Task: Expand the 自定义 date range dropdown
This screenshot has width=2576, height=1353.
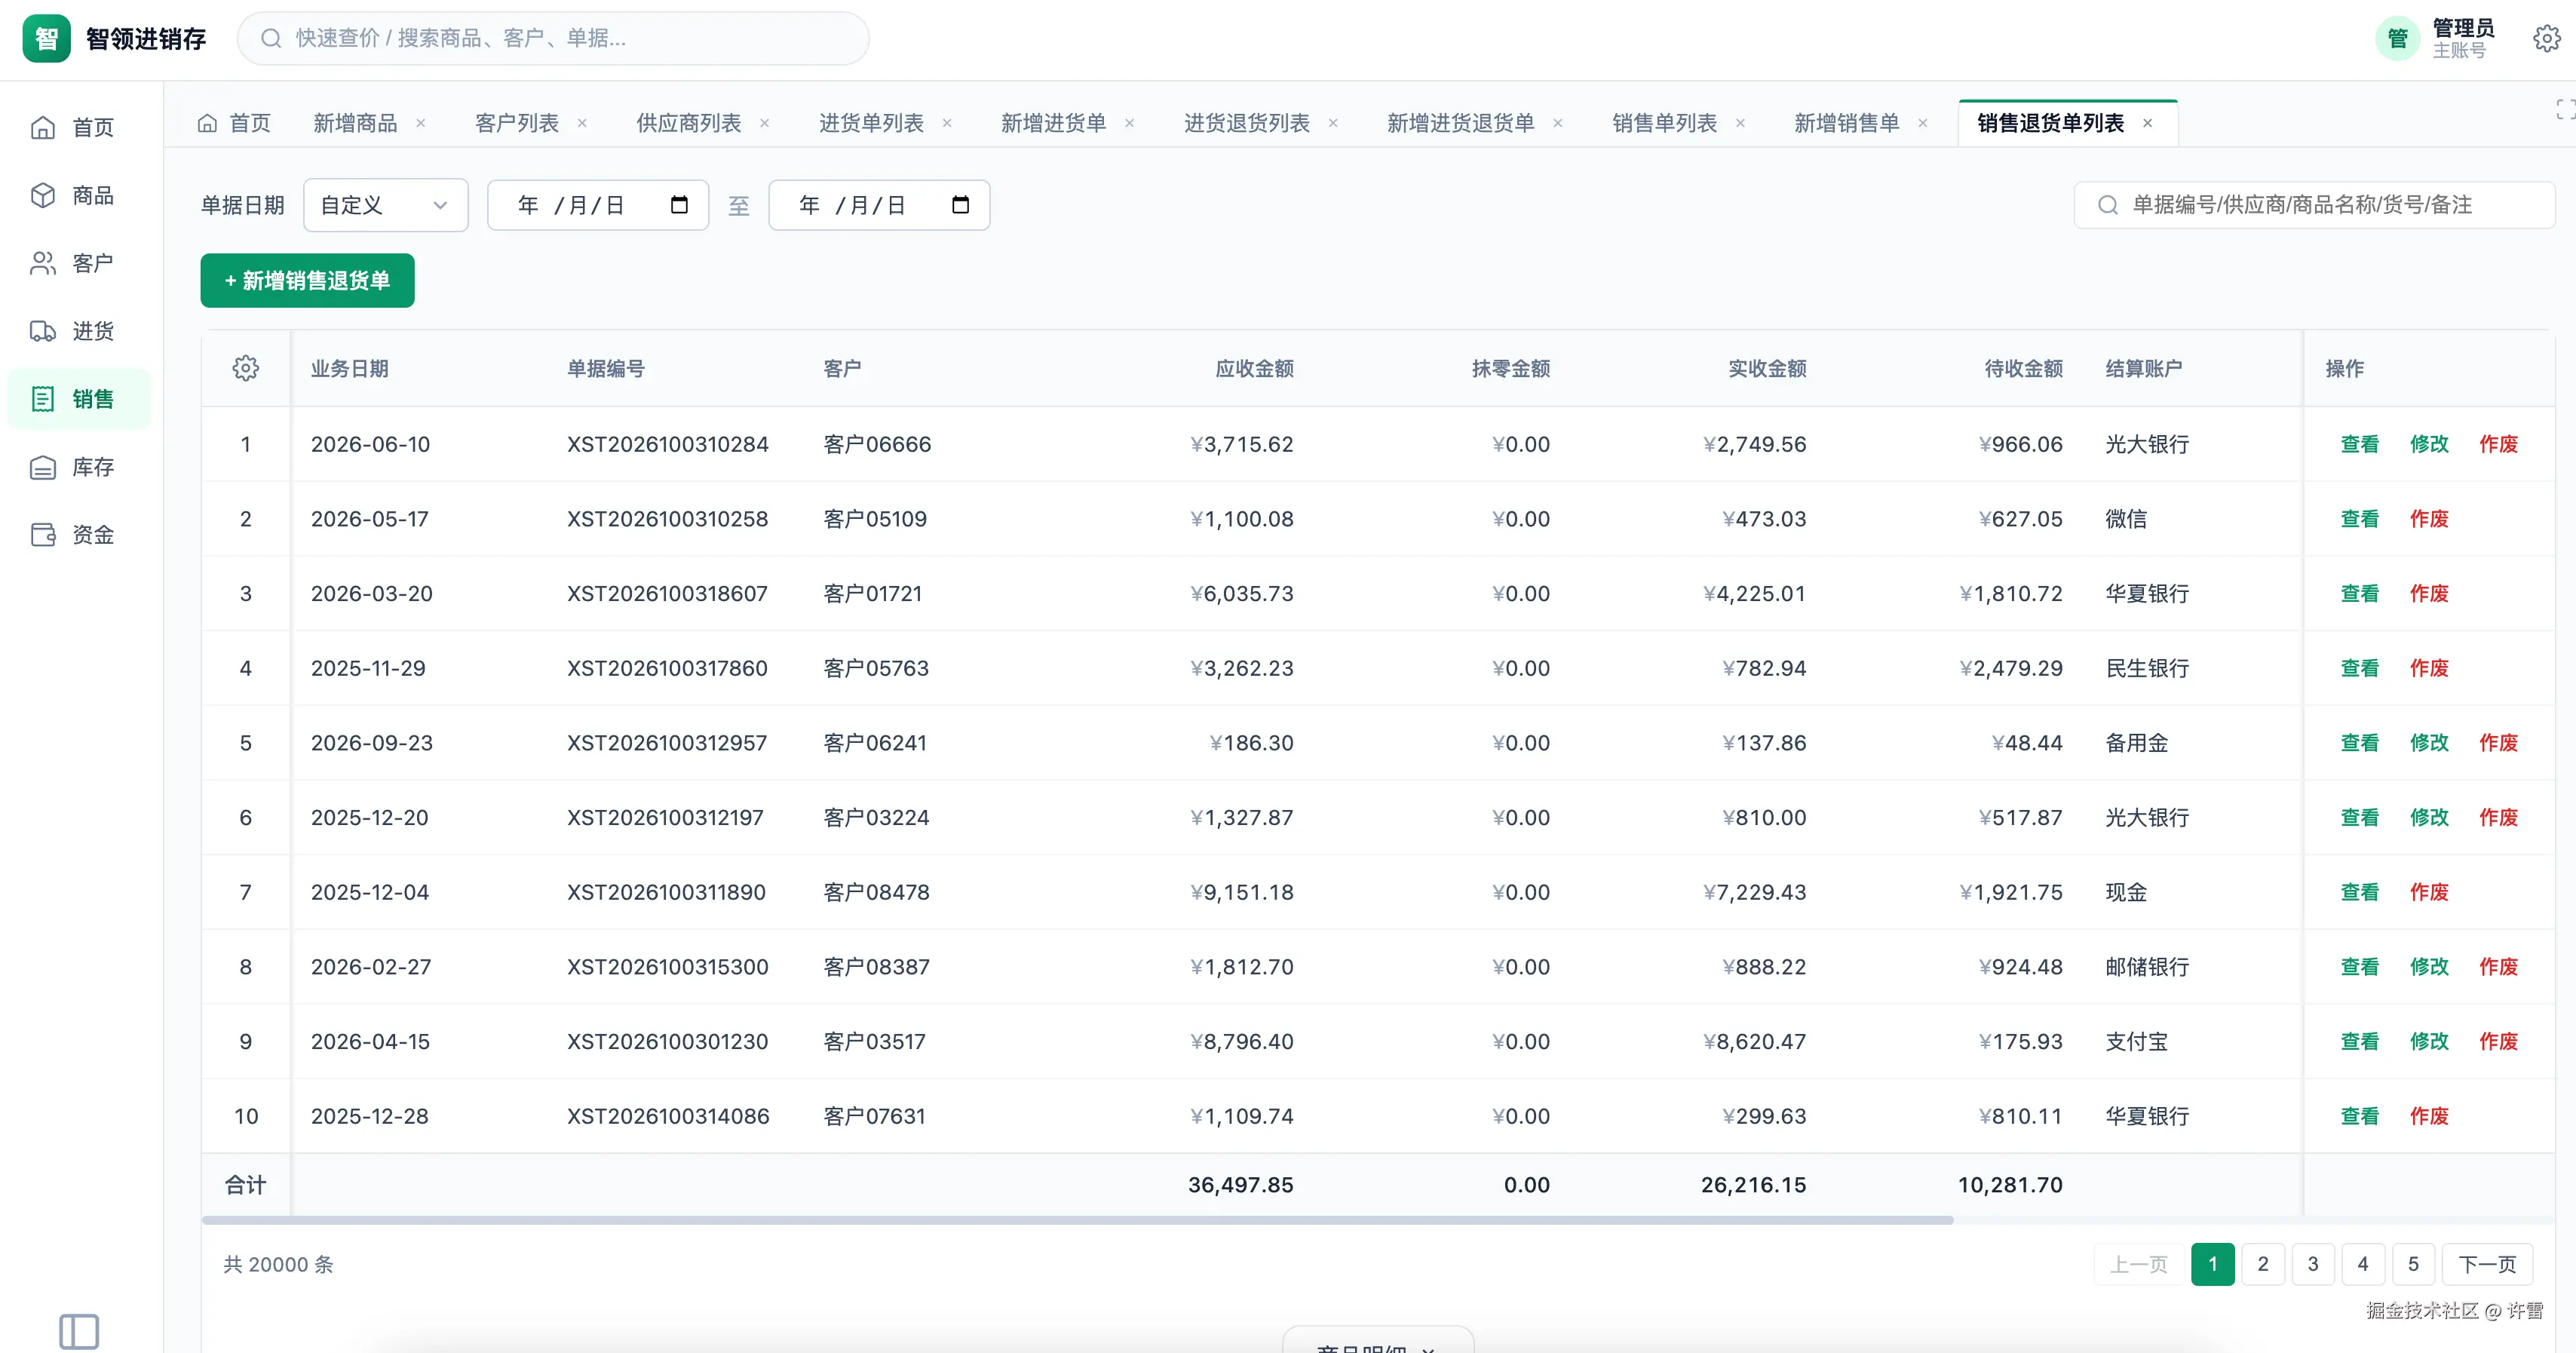Action: (385, 205)
